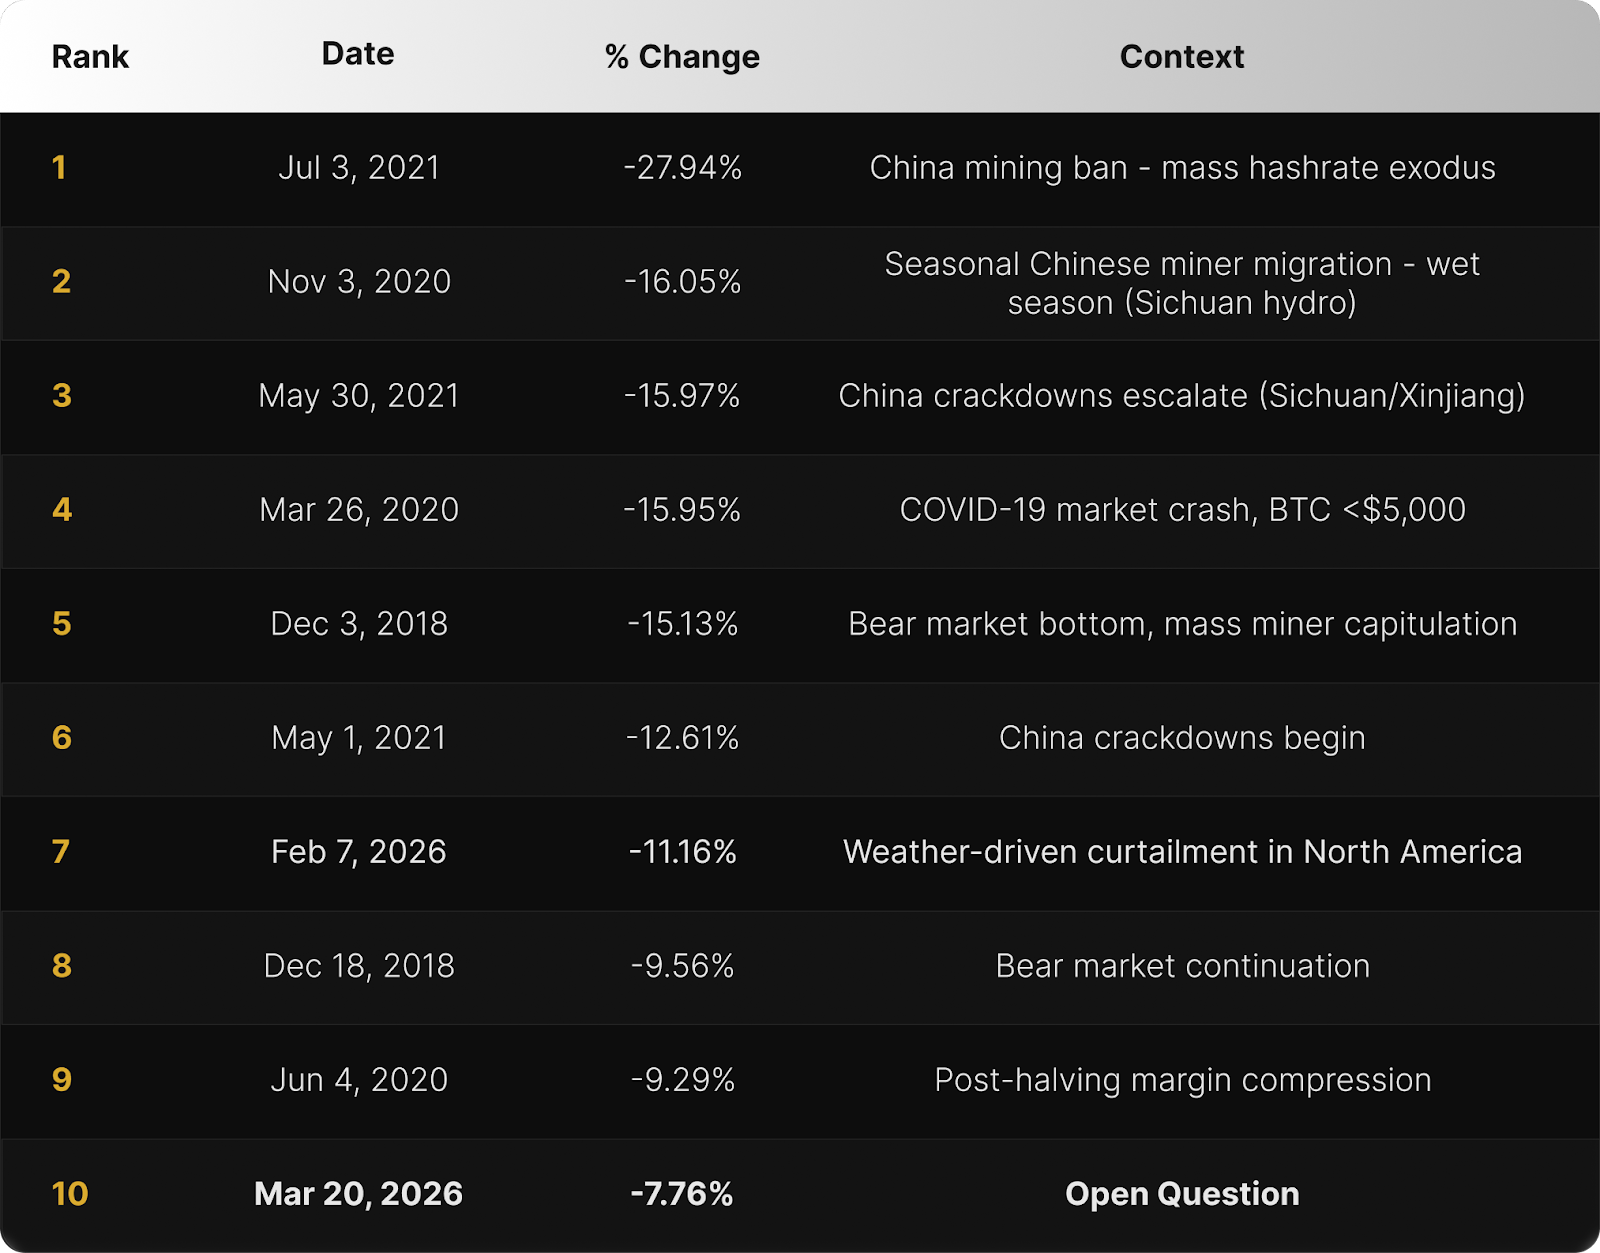Screen dimensions: 1600x1253
Task: Click the -9.56% change value
Action: coord(682,965)
